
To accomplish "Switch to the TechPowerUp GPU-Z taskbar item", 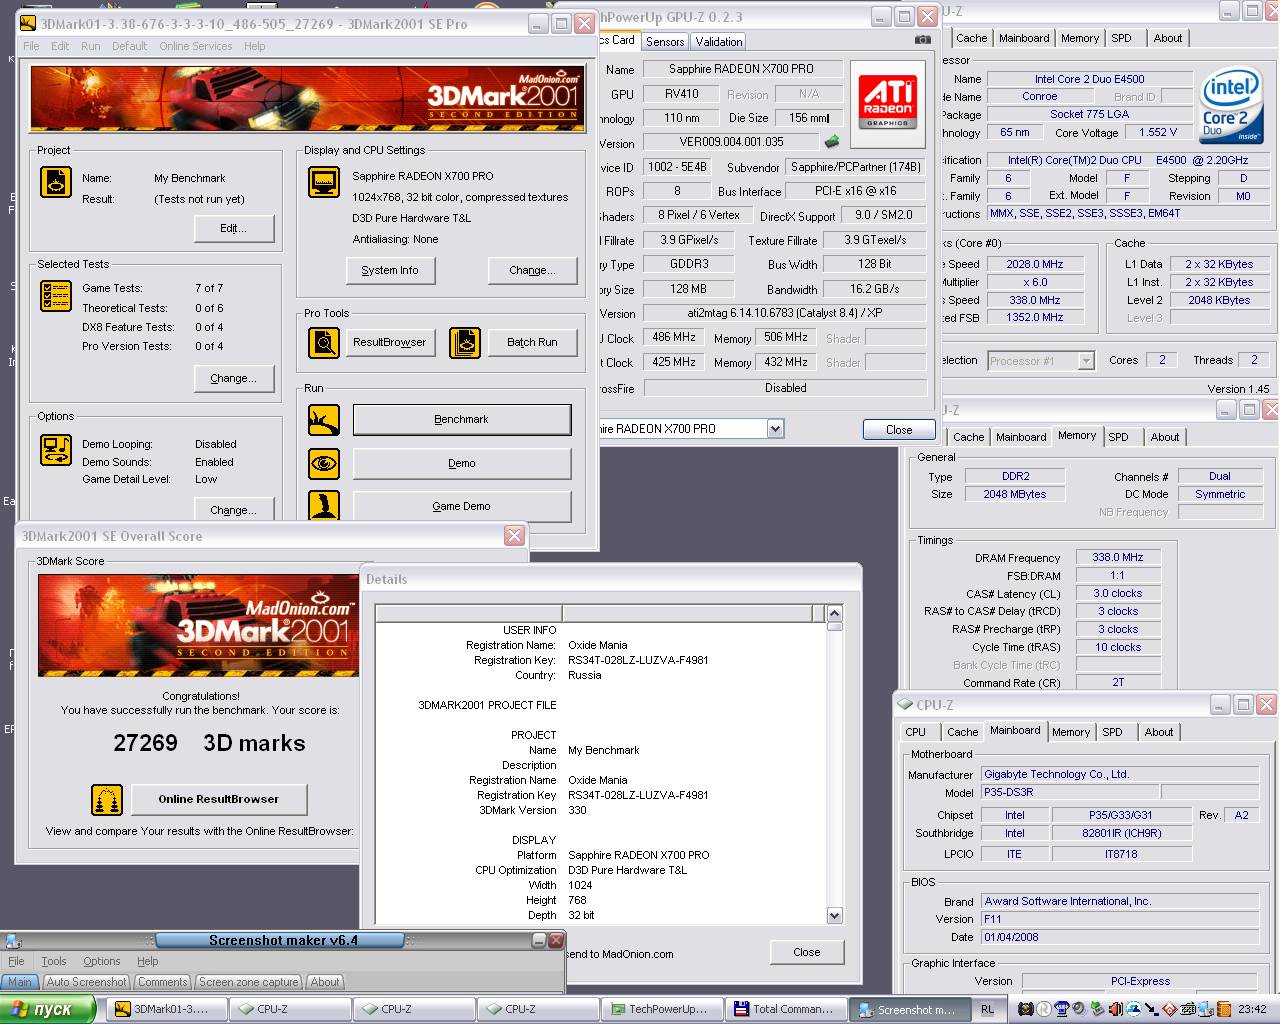I will coord(661,1009).
